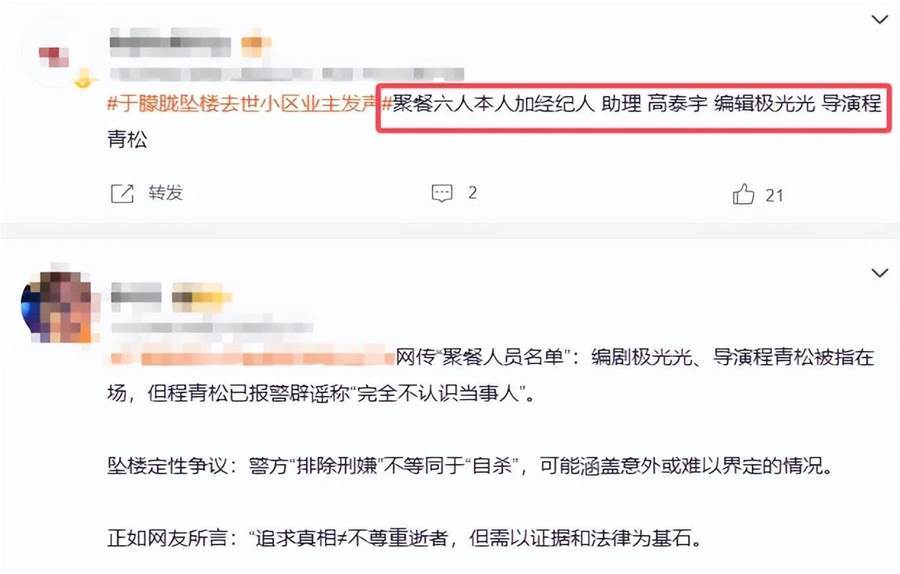
Task: Click the paragraph starting 坠楼定性争议
Action: [x=471, y=466]
